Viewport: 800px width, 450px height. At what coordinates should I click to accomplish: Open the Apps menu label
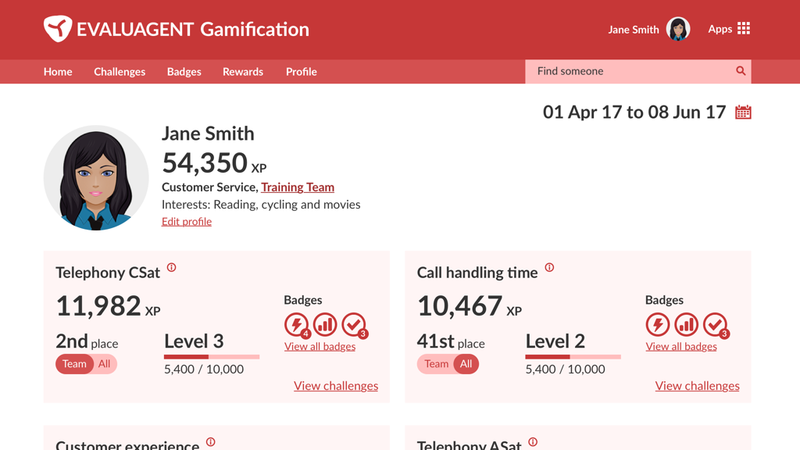(720, 29)
